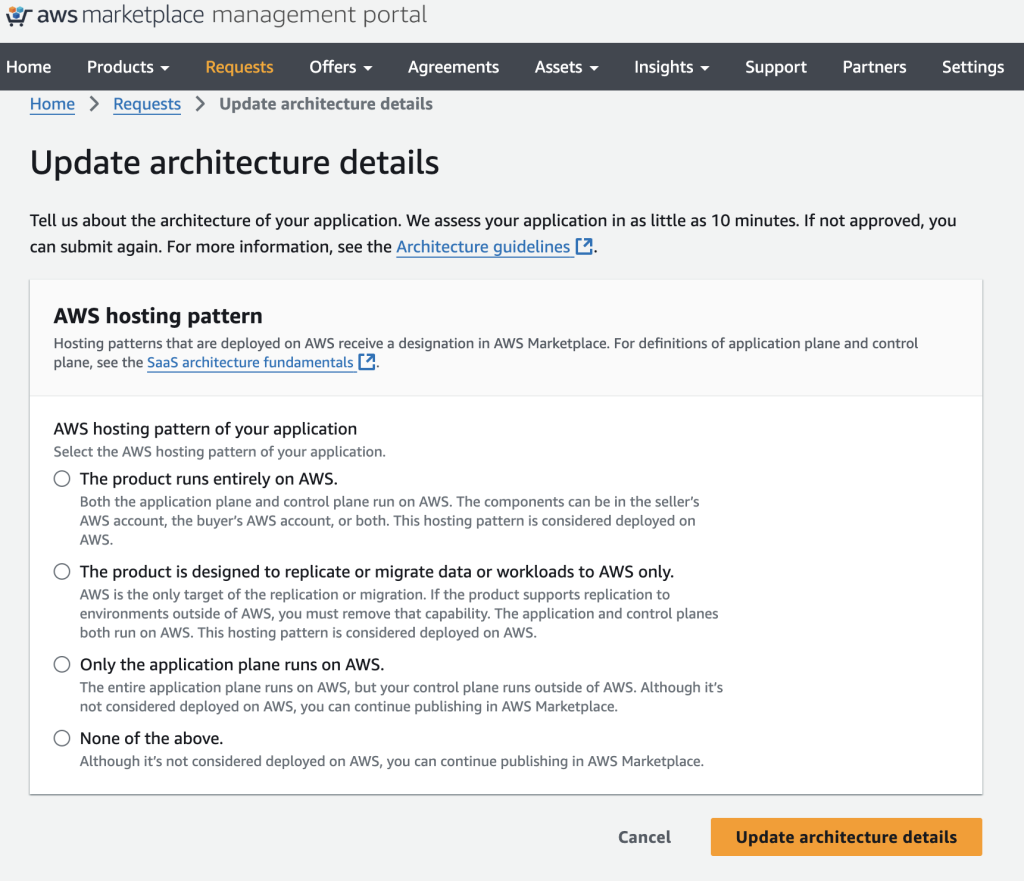Expand the Assets dropdown menu

pos(566,67)
